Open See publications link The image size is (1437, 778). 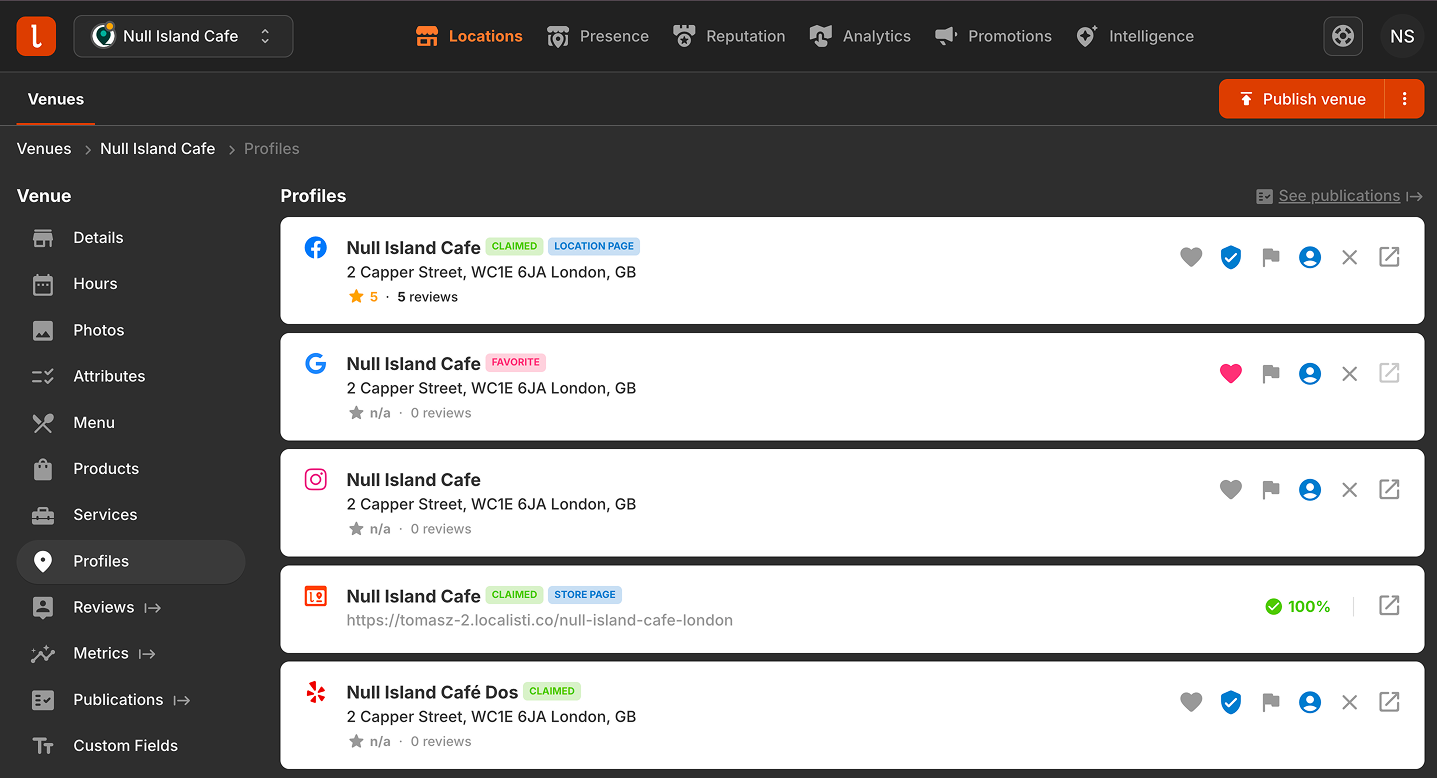[1339, 196]
